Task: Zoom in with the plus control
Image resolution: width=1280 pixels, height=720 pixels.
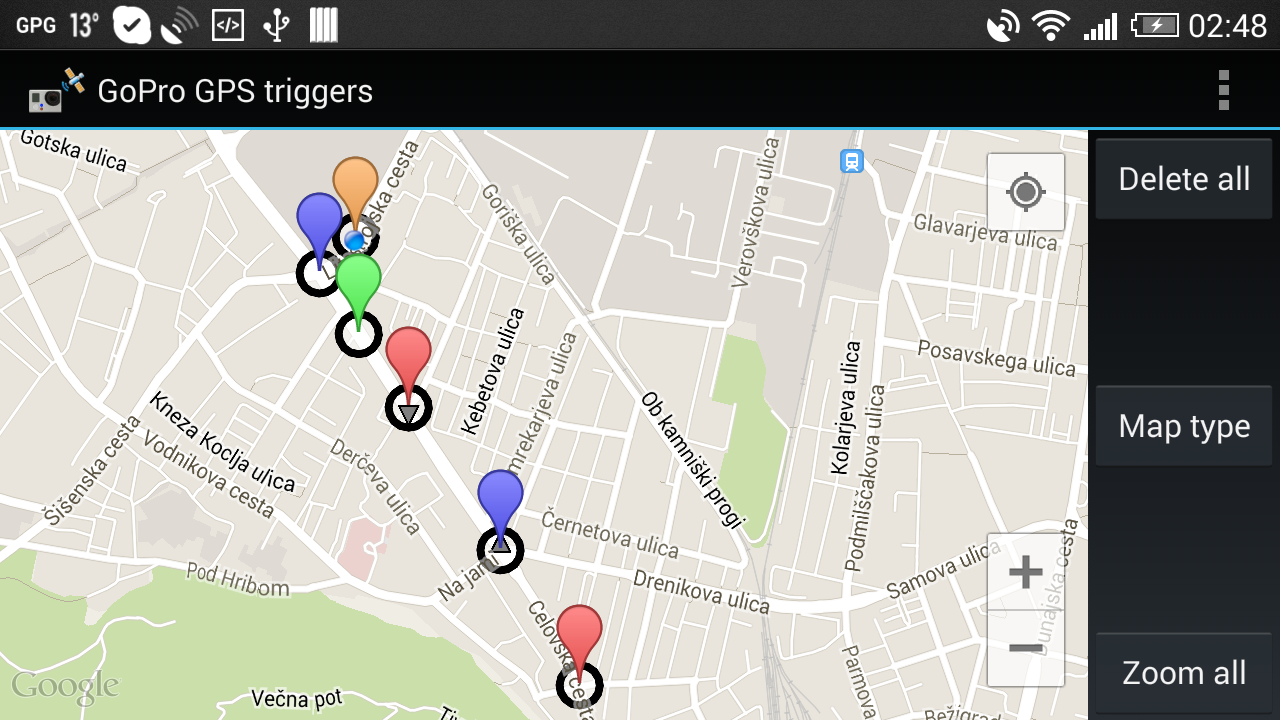Action: [x=1025, y=571]
